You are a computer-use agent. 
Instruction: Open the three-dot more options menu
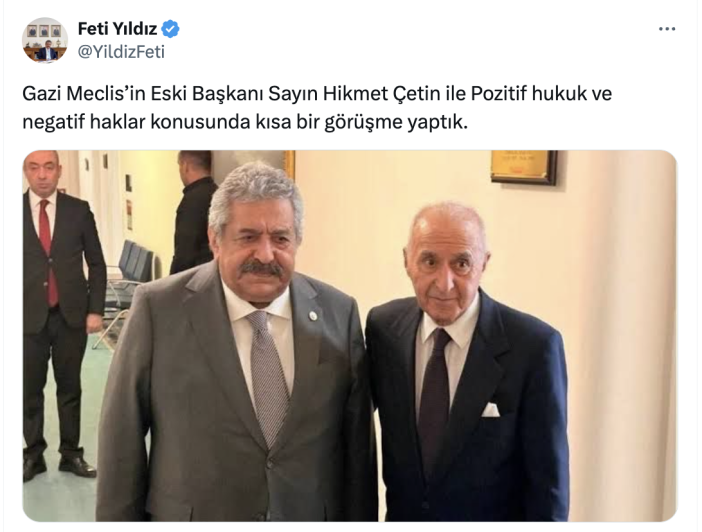(667, 29)
